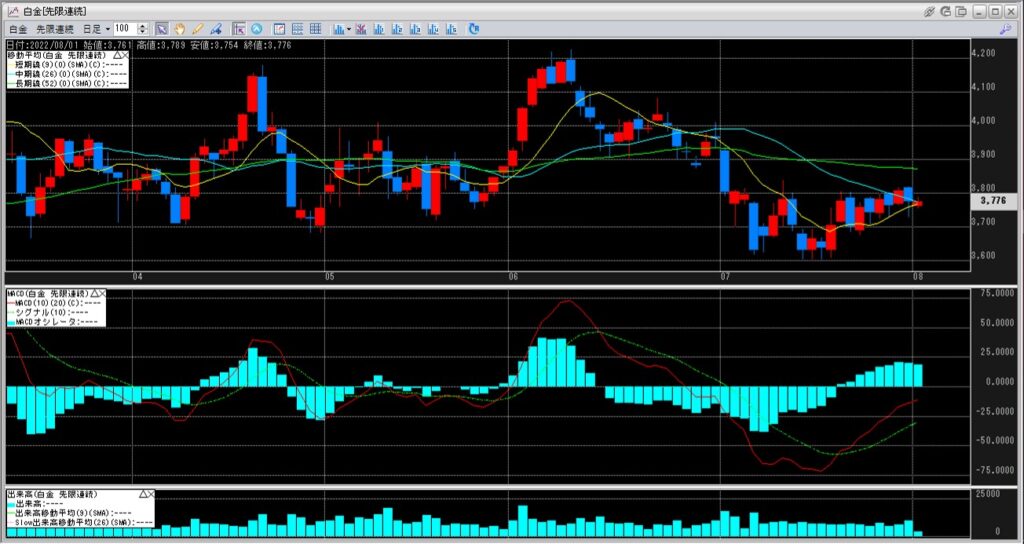The image size is (1024, 544).
Task: Collapse the 出来高 legend with triangle
Action: [x=143, y=494]
